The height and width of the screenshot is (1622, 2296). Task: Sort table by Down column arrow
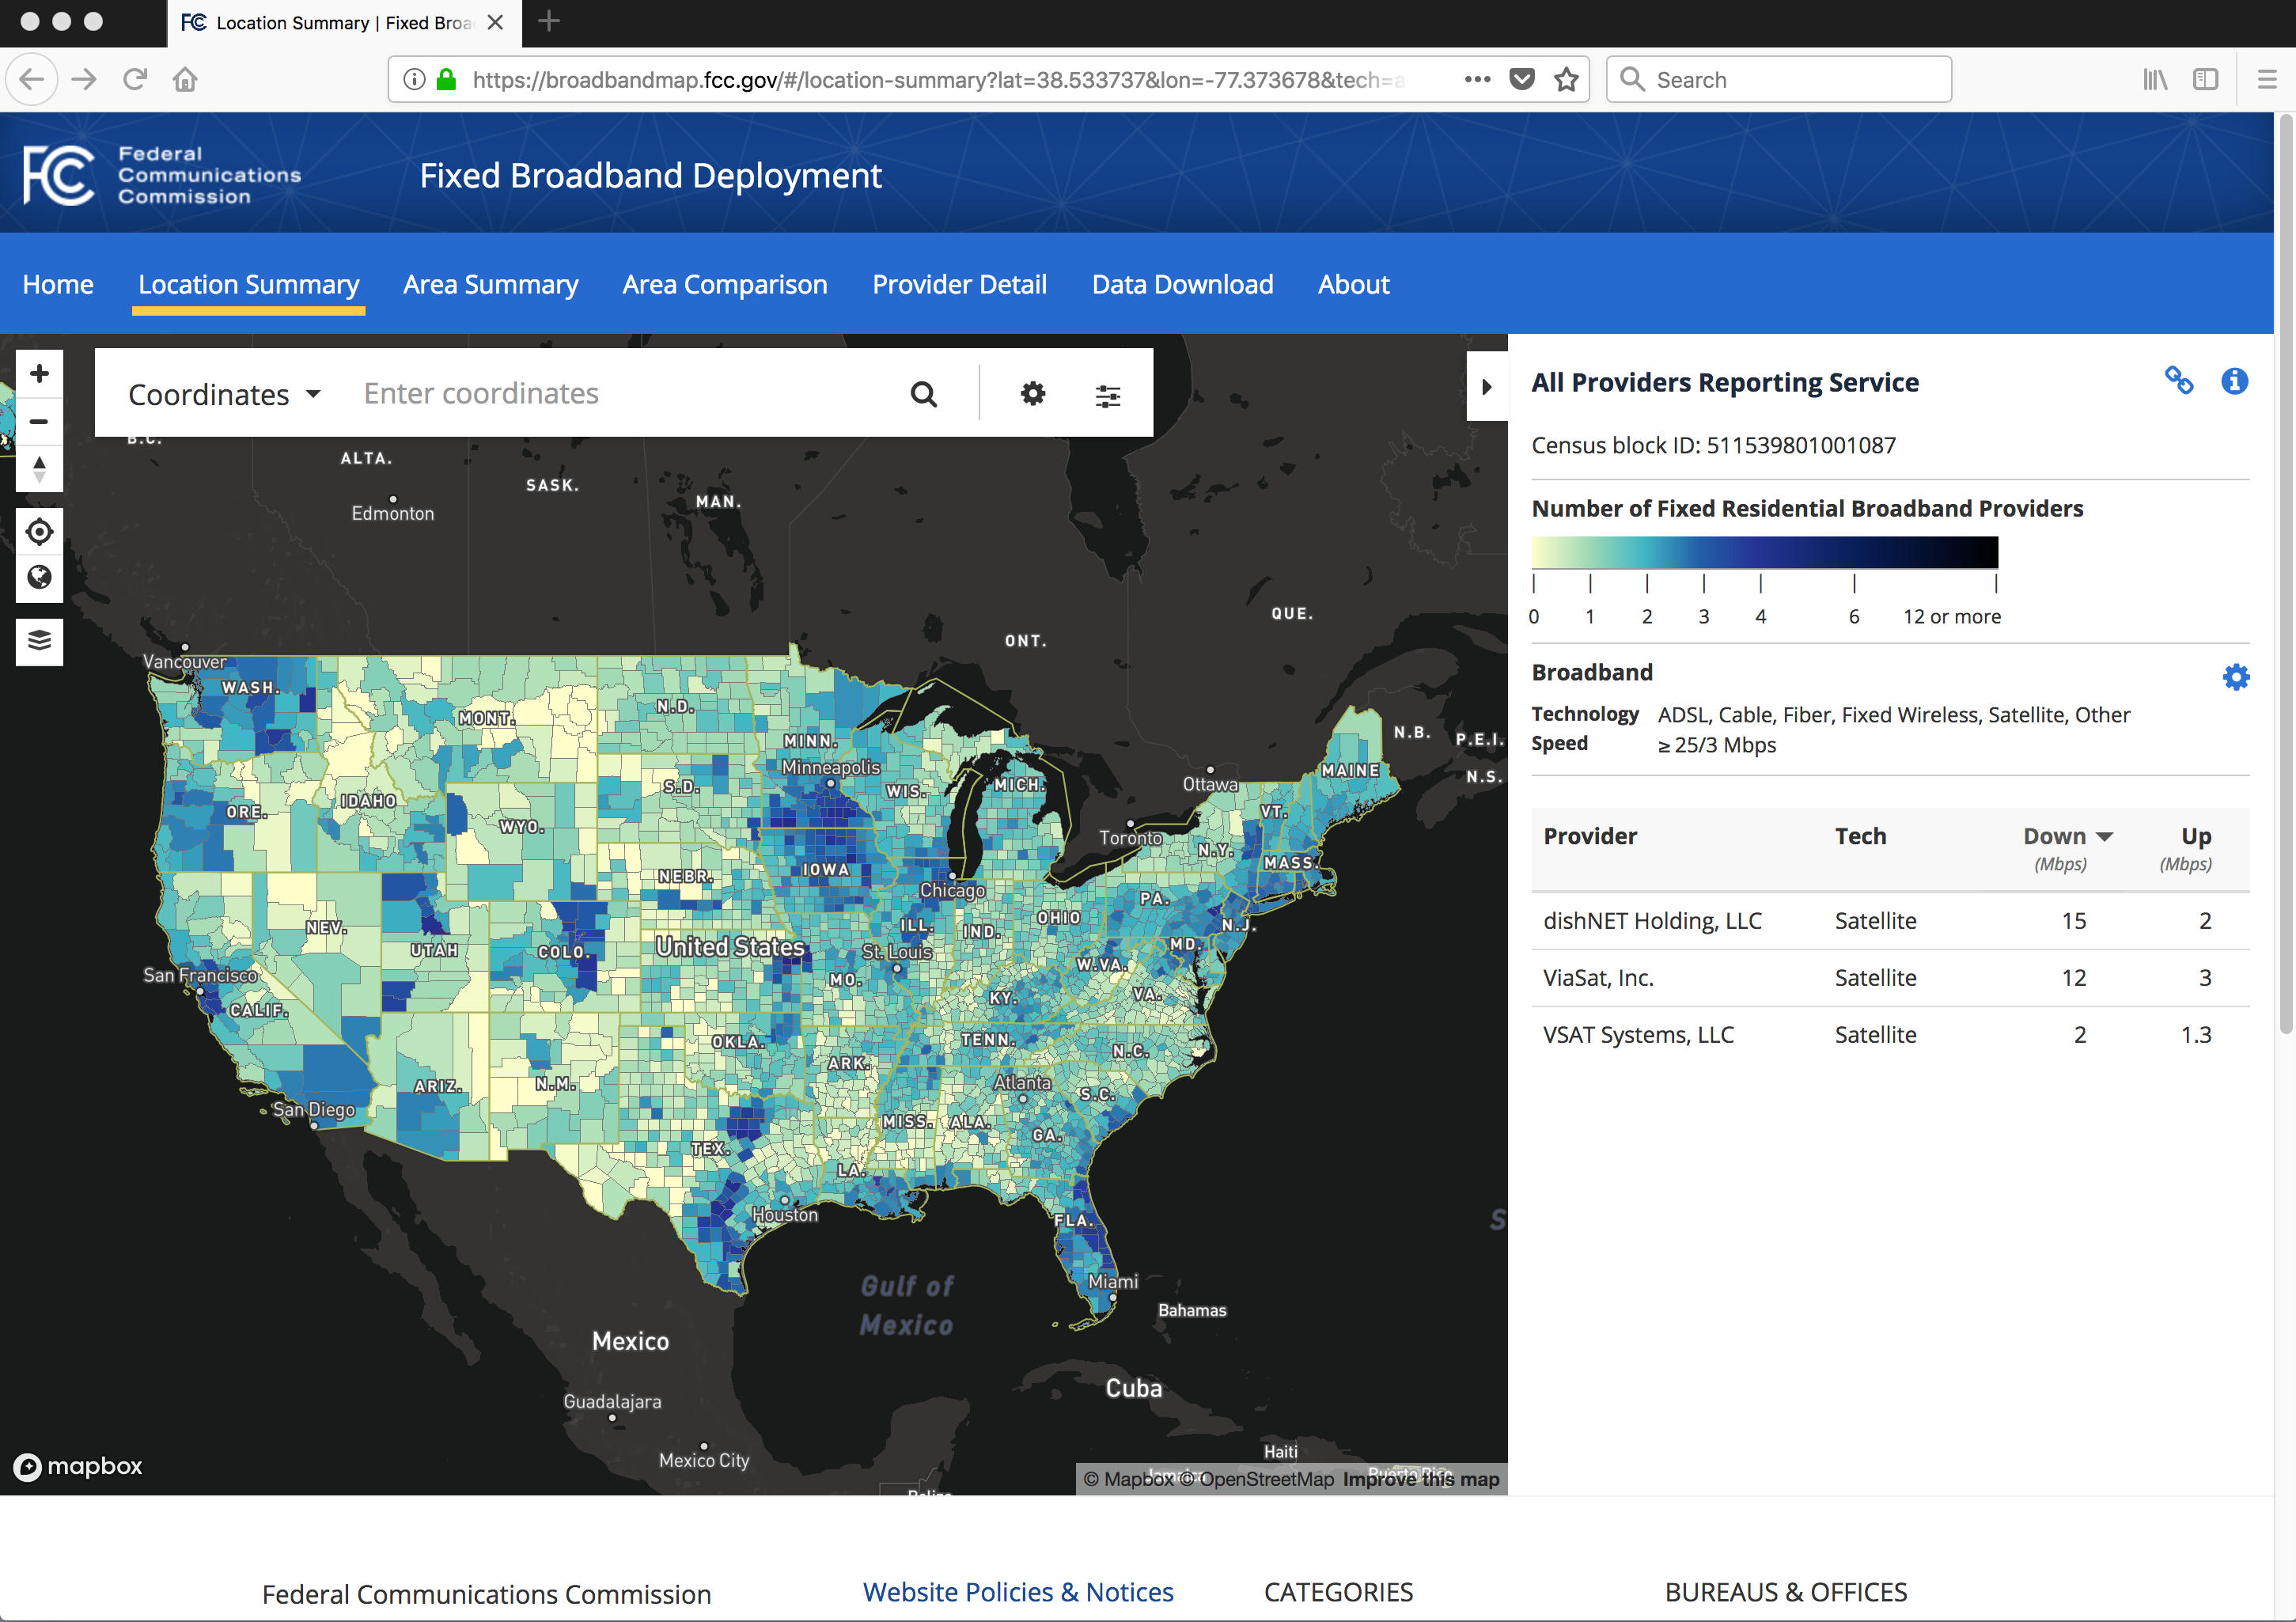2104,836
